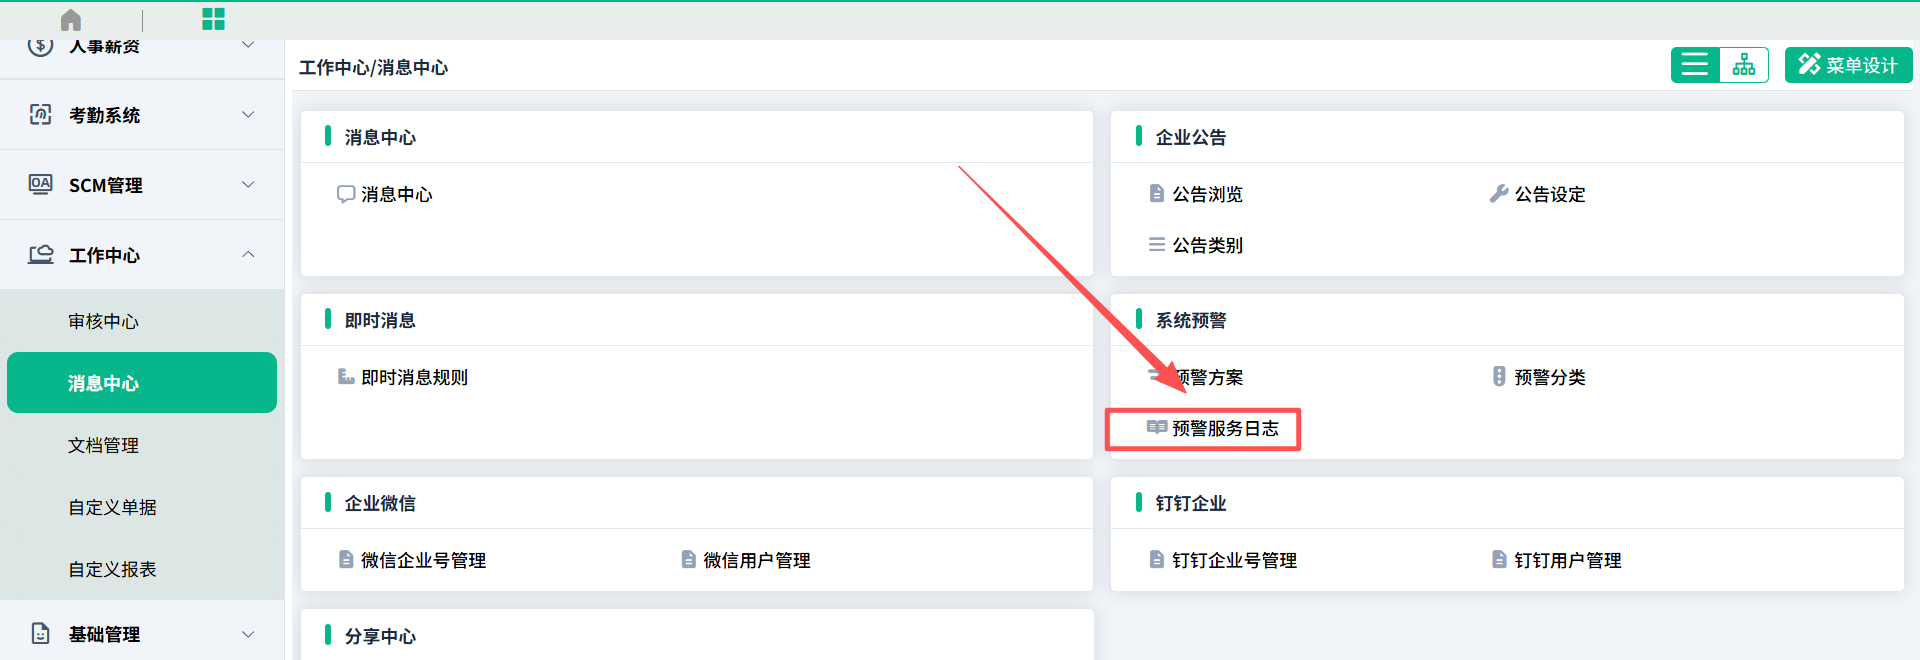The image size is (1920, 660).
Task: Click the green grid apps icon
Action: click(213, 19)
